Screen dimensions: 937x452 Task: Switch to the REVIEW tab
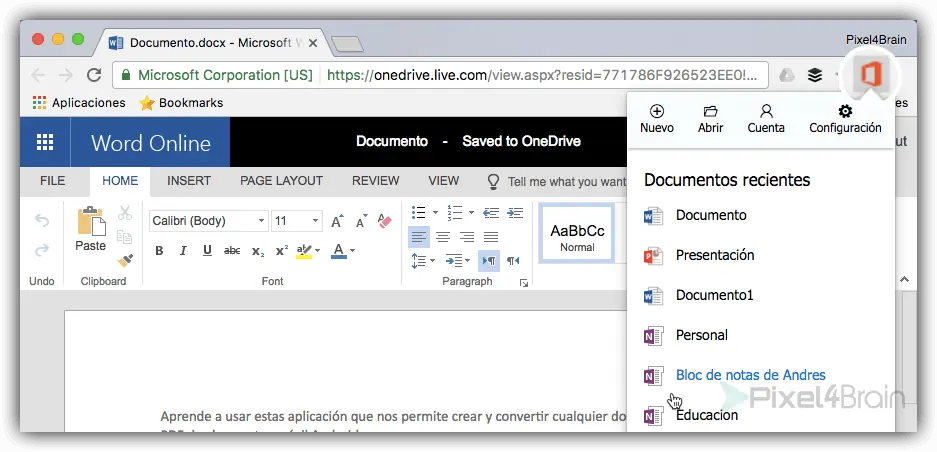[375, 181]
